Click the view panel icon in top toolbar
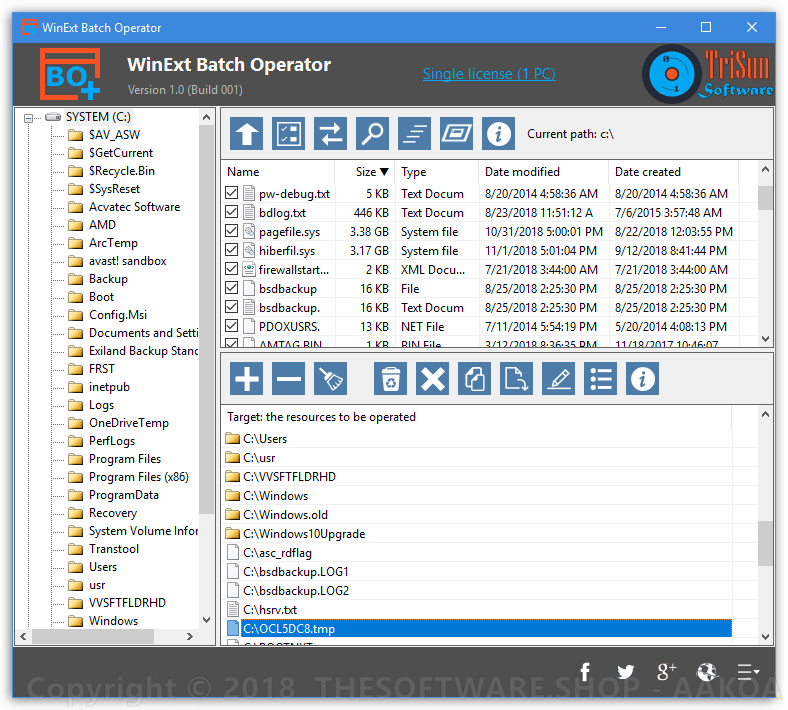Screen dimensions: 788x710 [x=456, y=134]
